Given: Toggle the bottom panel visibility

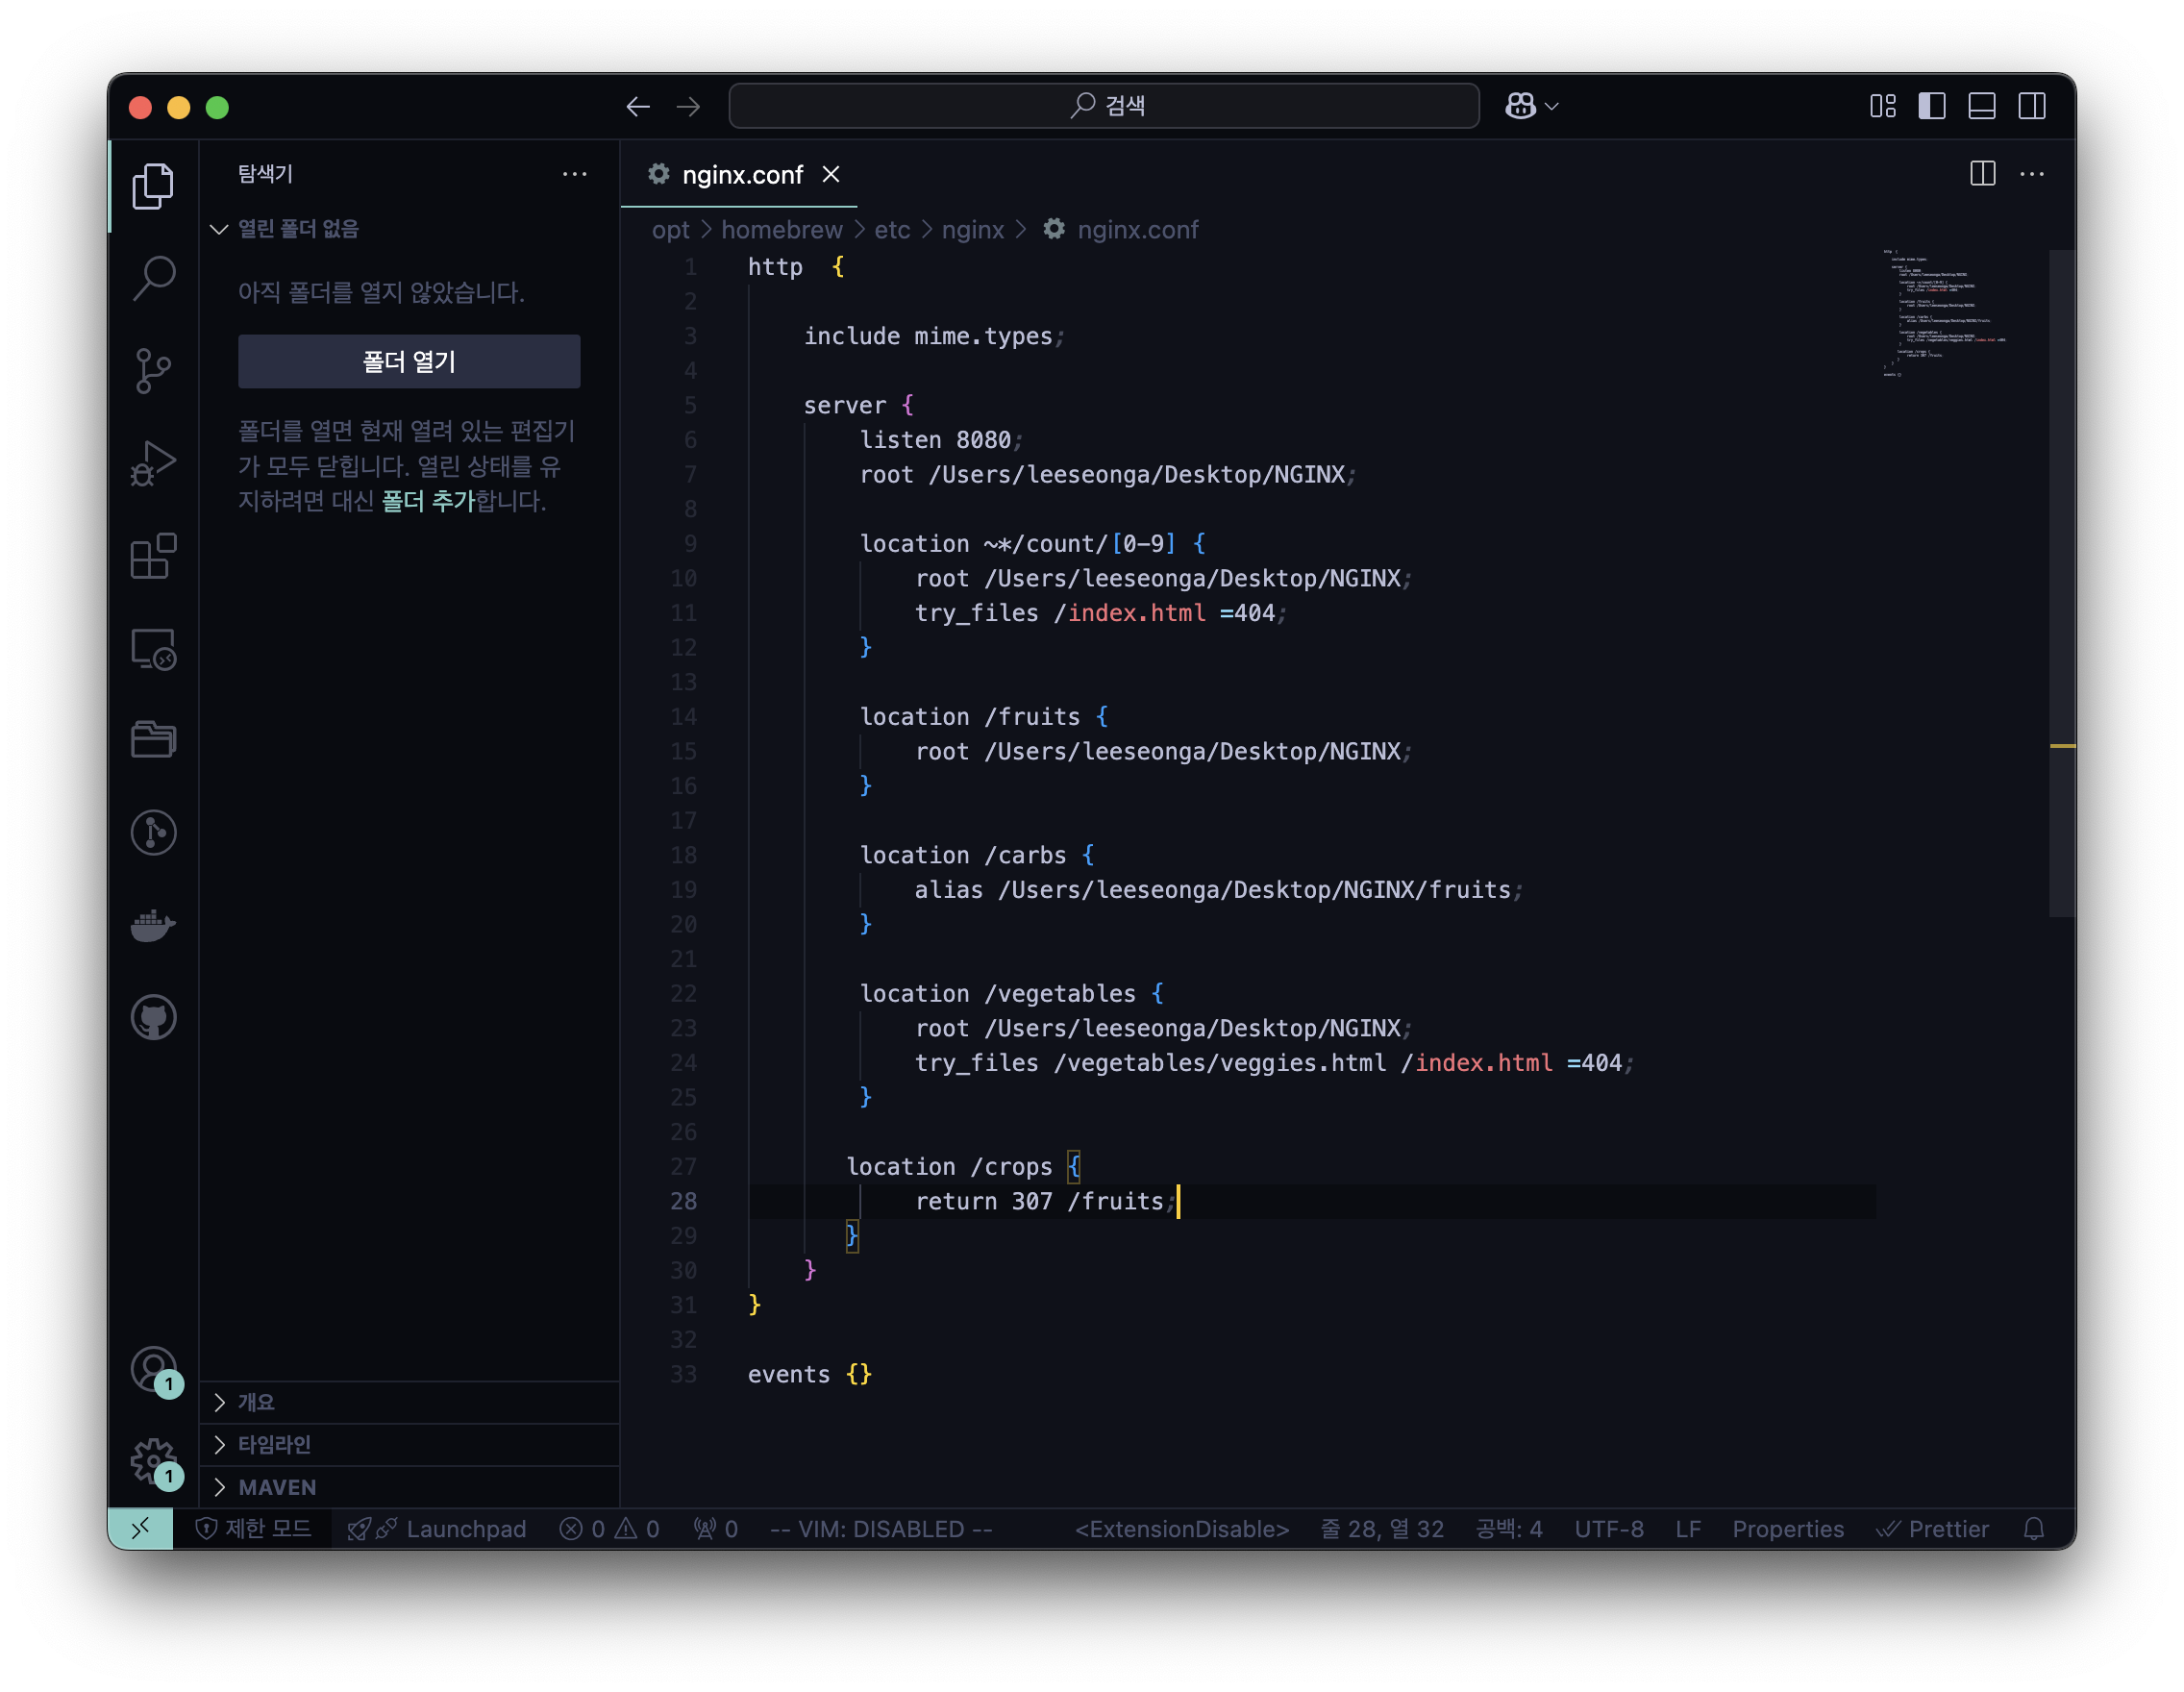Looking at the screenshot, I should pyautogui.click(x=1981, y=106).
